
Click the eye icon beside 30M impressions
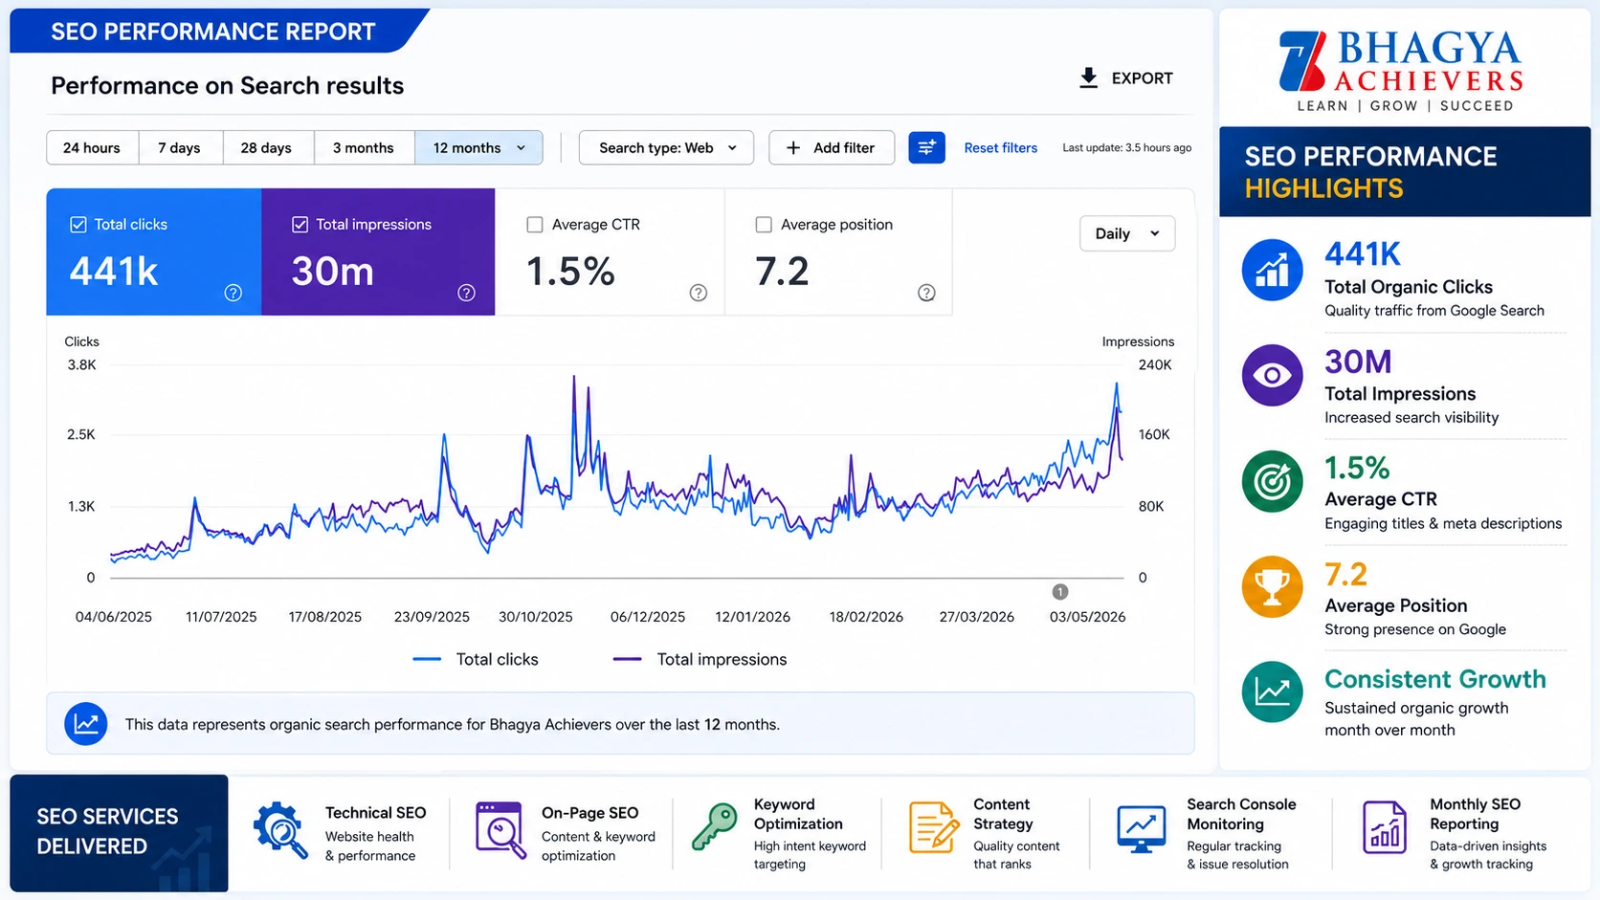1272,376
